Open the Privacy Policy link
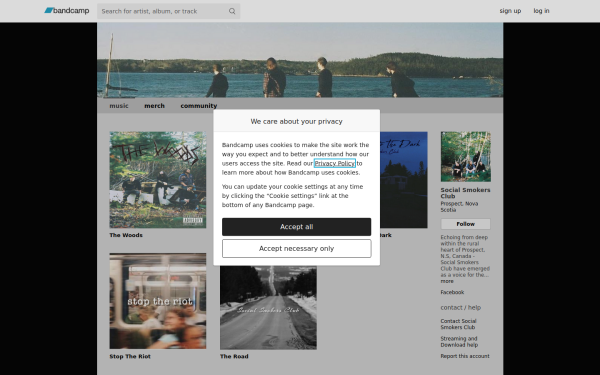The image size is (600, 375). click(334, 163)
